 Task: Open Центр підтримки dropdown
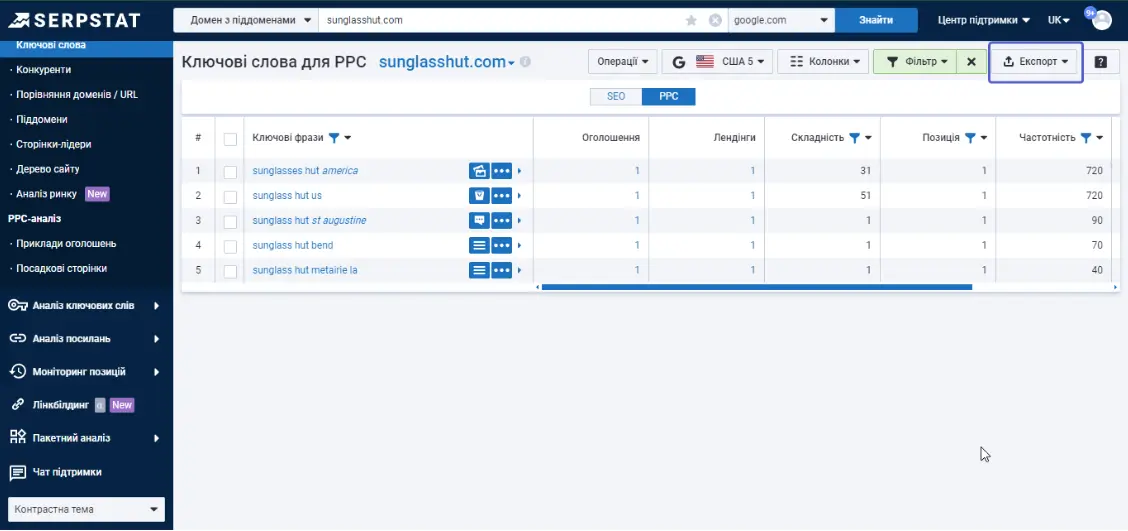tap(983, 20)
